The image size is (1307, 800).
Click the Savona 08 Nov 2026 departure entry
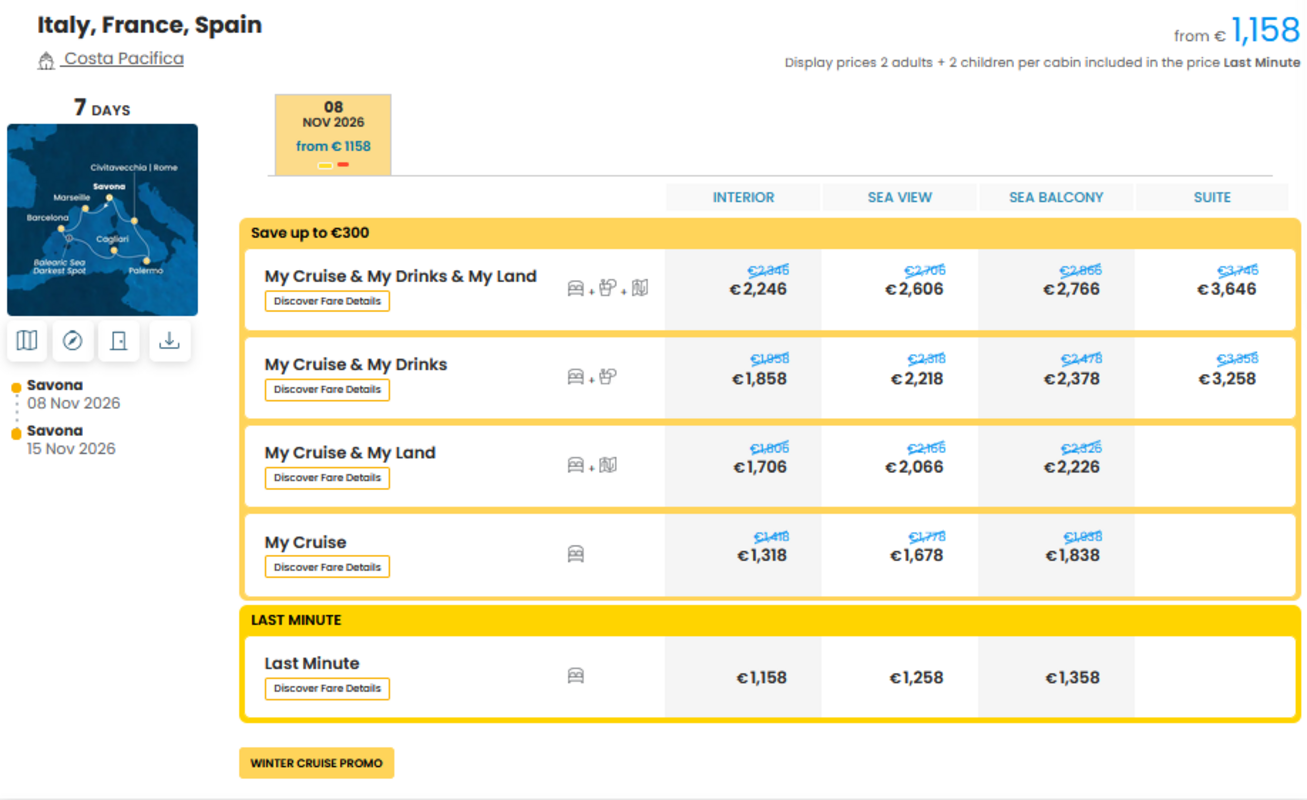(x=73, y=394)
